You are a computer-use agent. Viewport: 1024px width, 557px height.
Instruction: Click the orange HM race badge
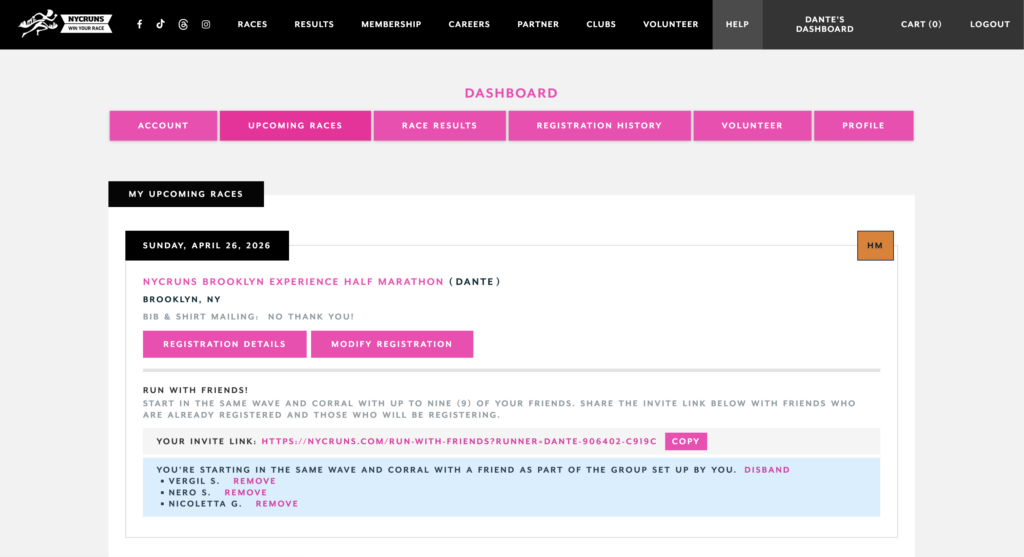(875, 245)
